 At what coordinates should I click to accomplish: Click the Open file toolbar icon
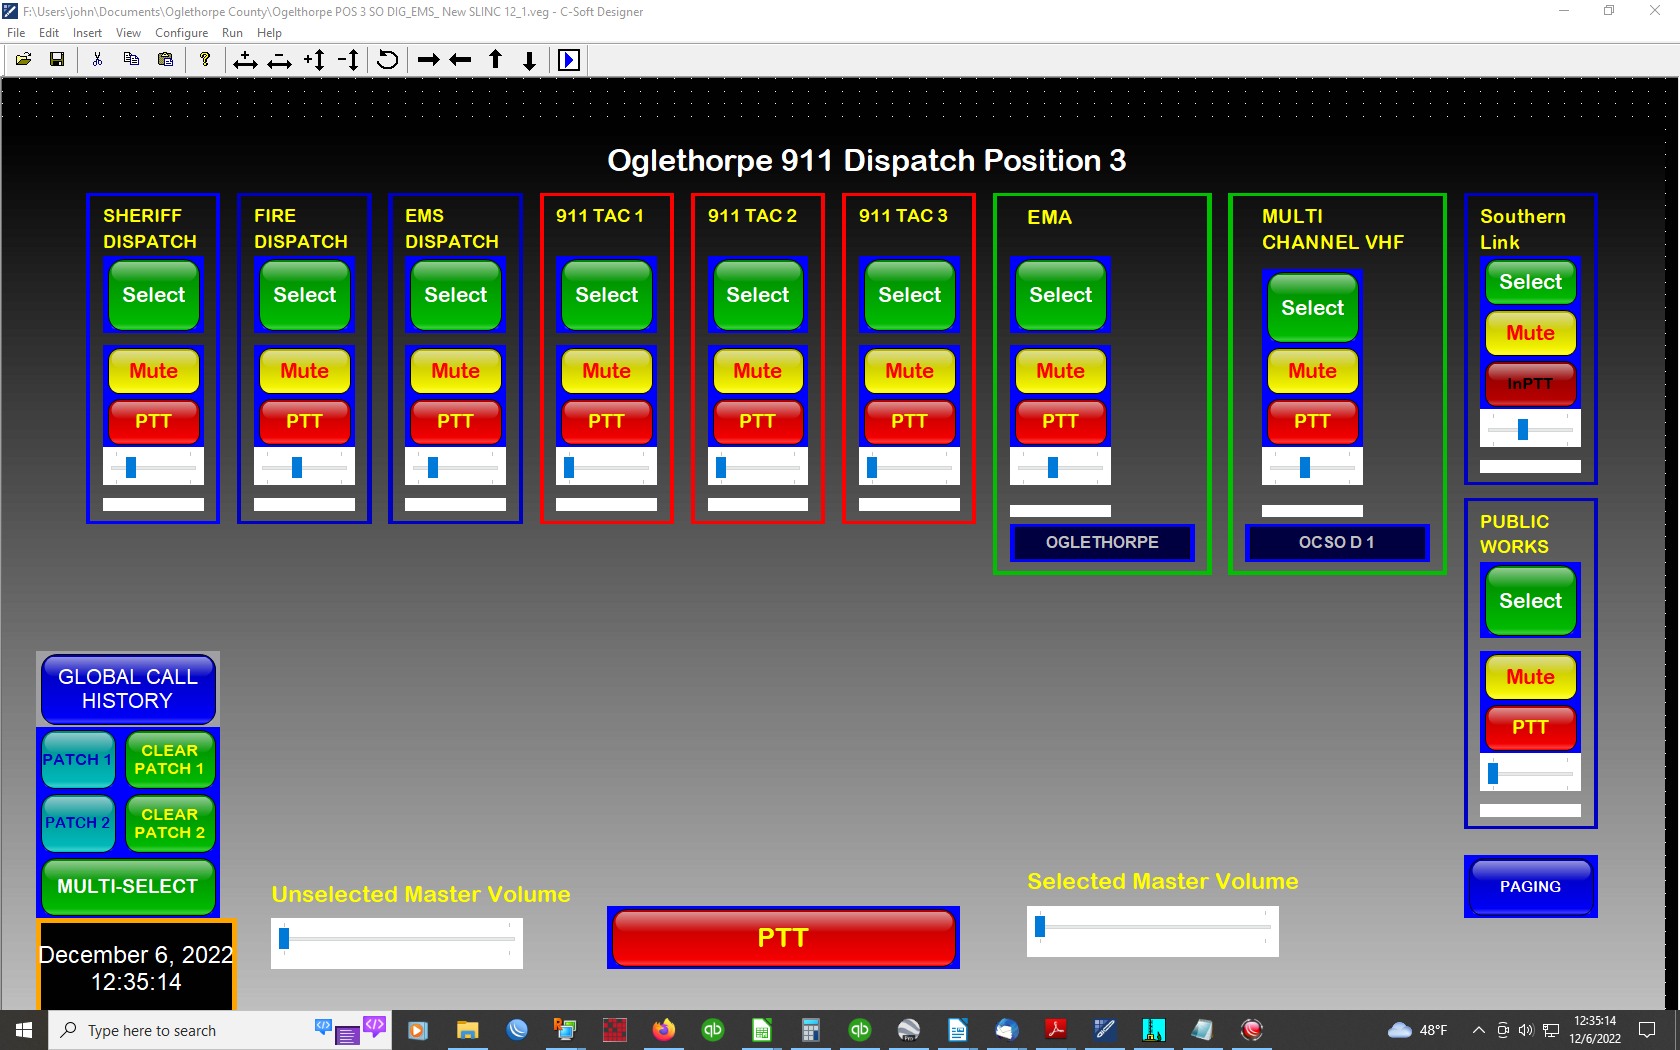tap(23, 60)
